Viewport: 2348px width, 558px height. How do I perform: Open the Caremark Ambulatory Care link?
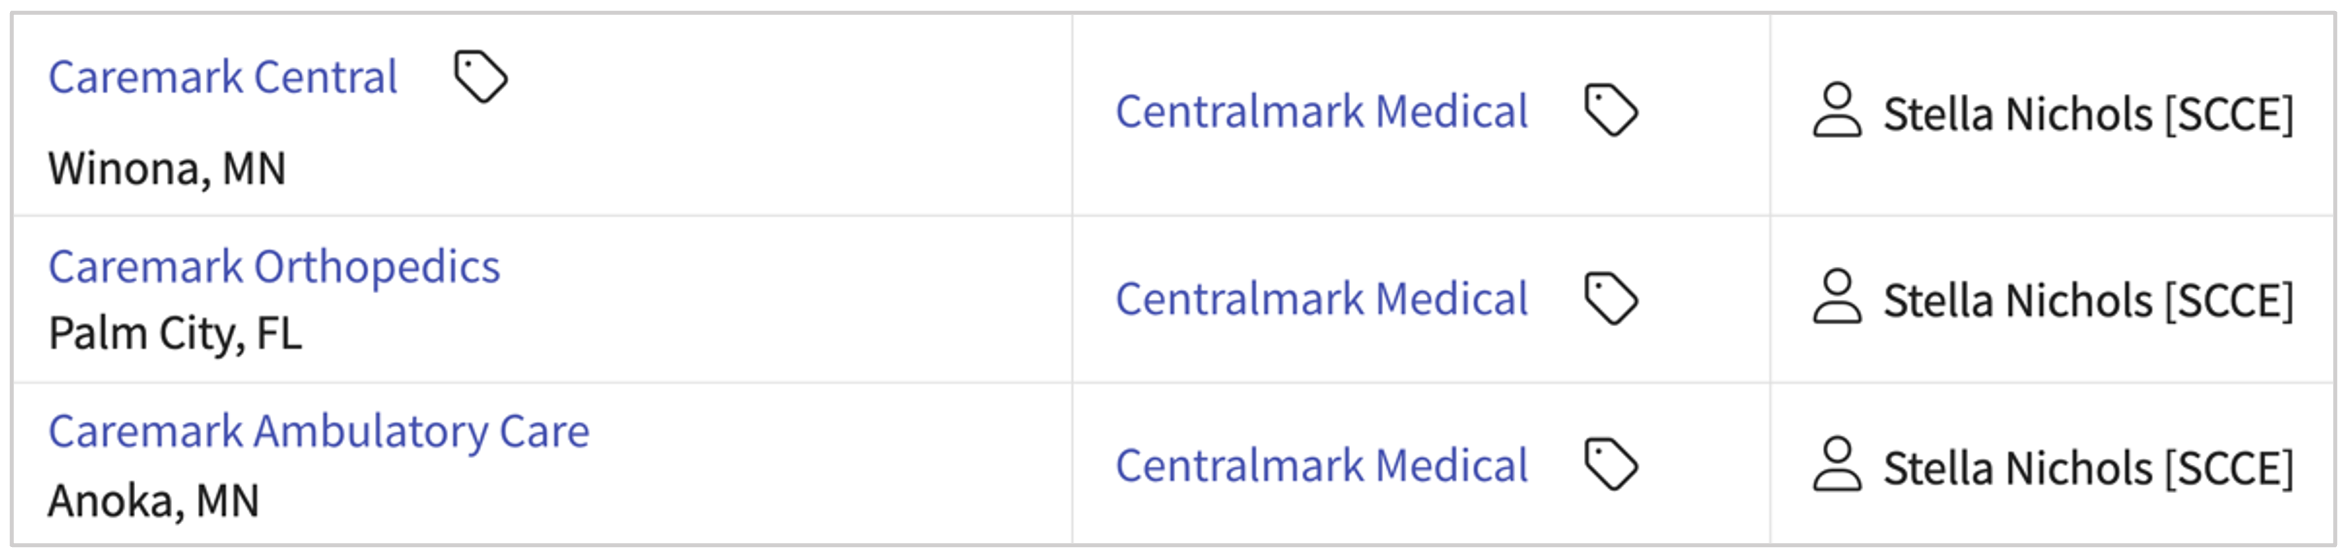click(319, 432)
